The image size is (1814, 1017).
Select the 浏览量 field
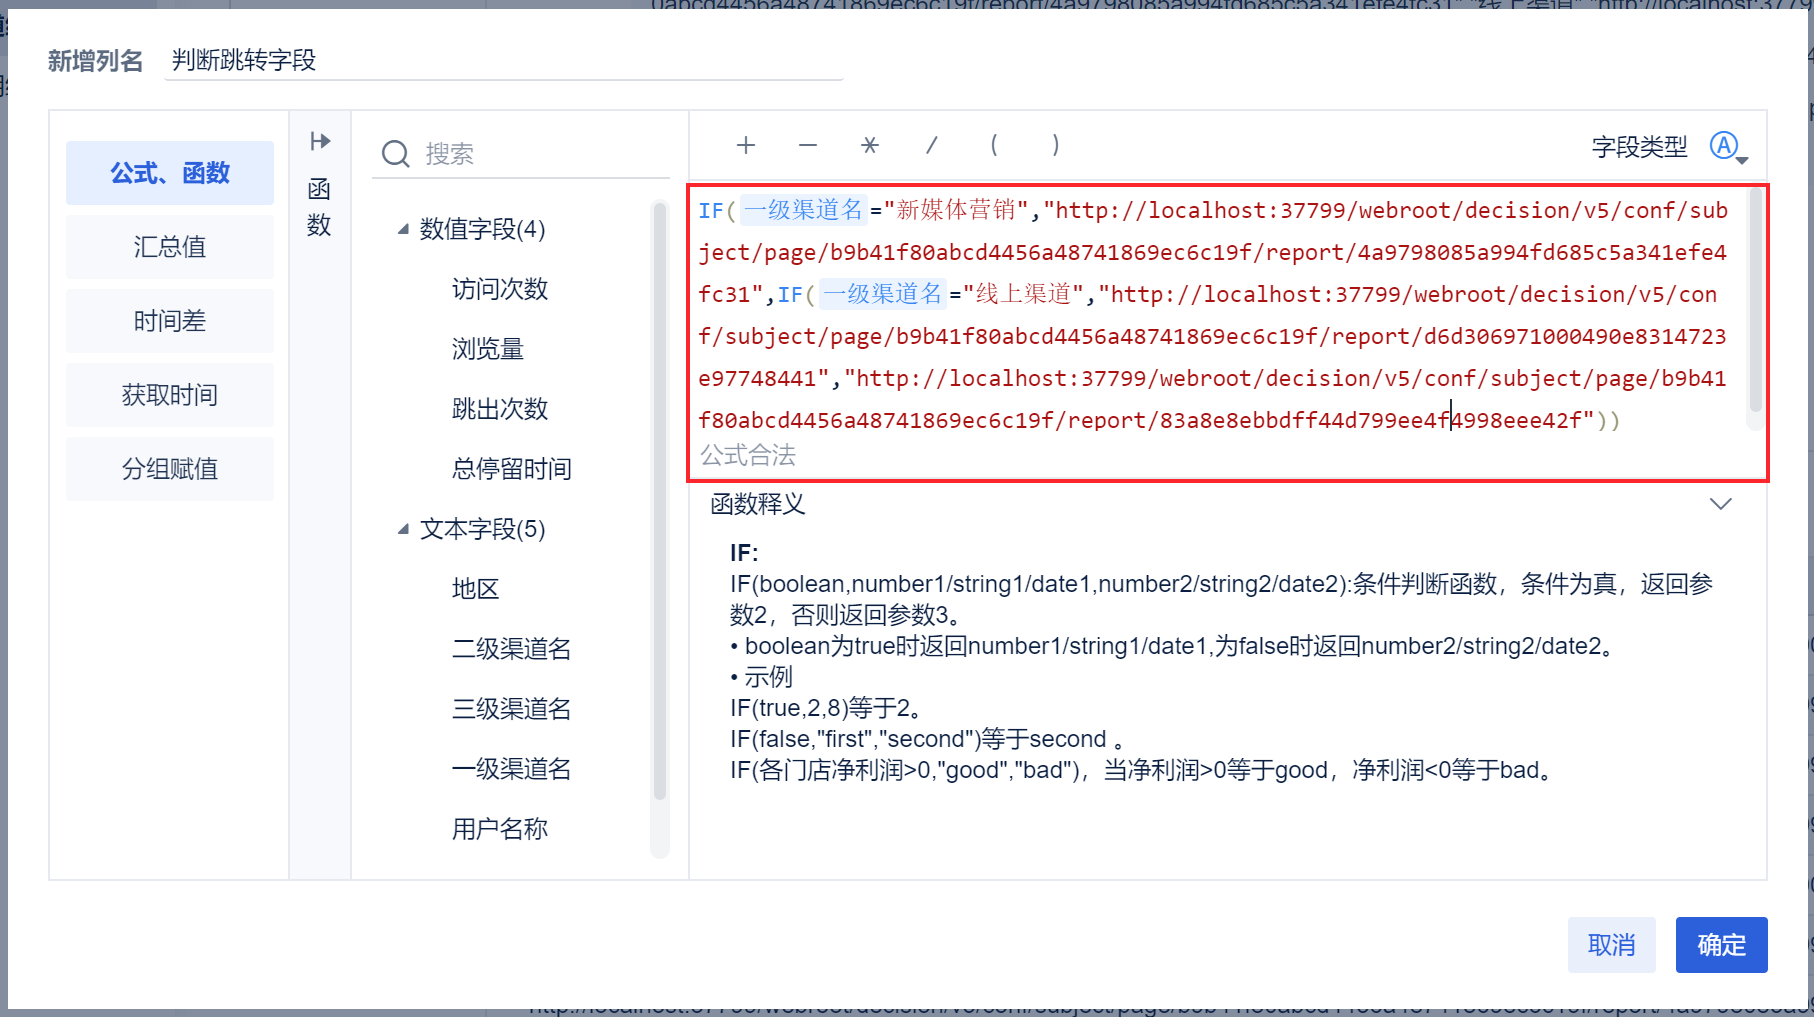pos(488,349)
